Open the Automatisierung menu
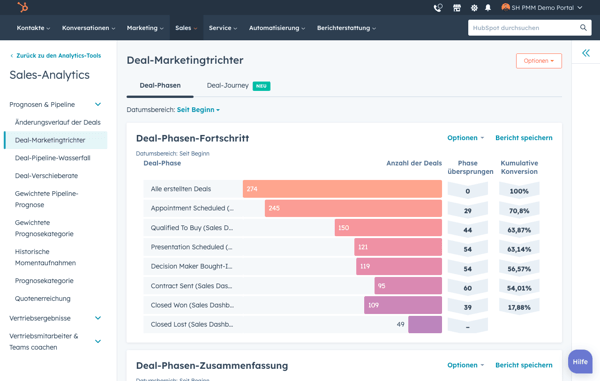This screenshot has height=381, width=600. (x=277, y=28)
